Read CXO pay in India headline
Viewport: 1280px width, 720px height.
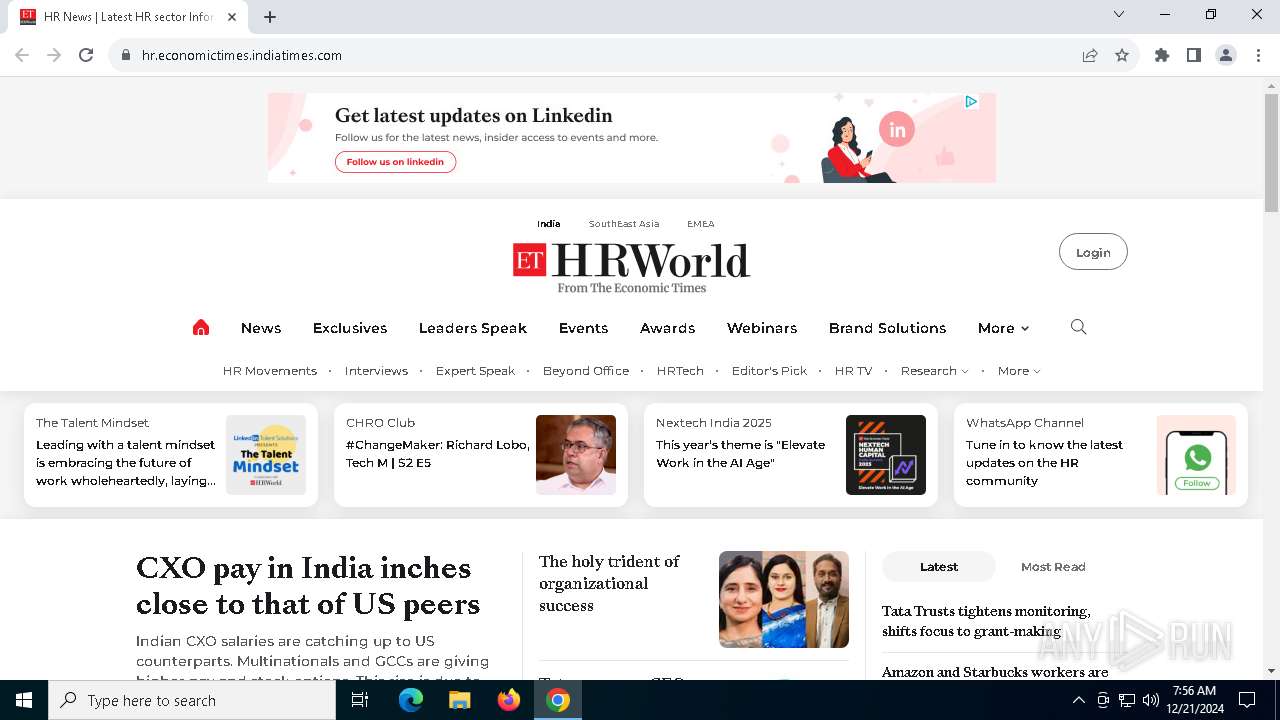[308, 586]
